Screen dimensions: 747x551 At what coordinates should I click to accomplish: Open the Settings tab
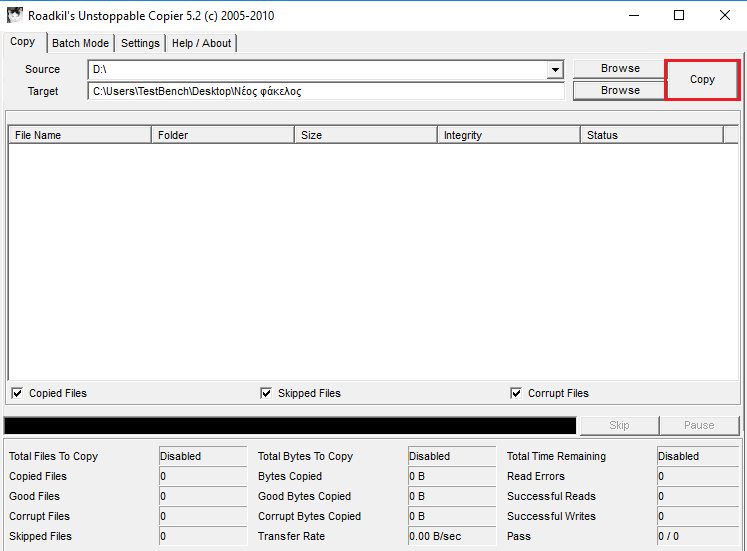click(140, 43)
